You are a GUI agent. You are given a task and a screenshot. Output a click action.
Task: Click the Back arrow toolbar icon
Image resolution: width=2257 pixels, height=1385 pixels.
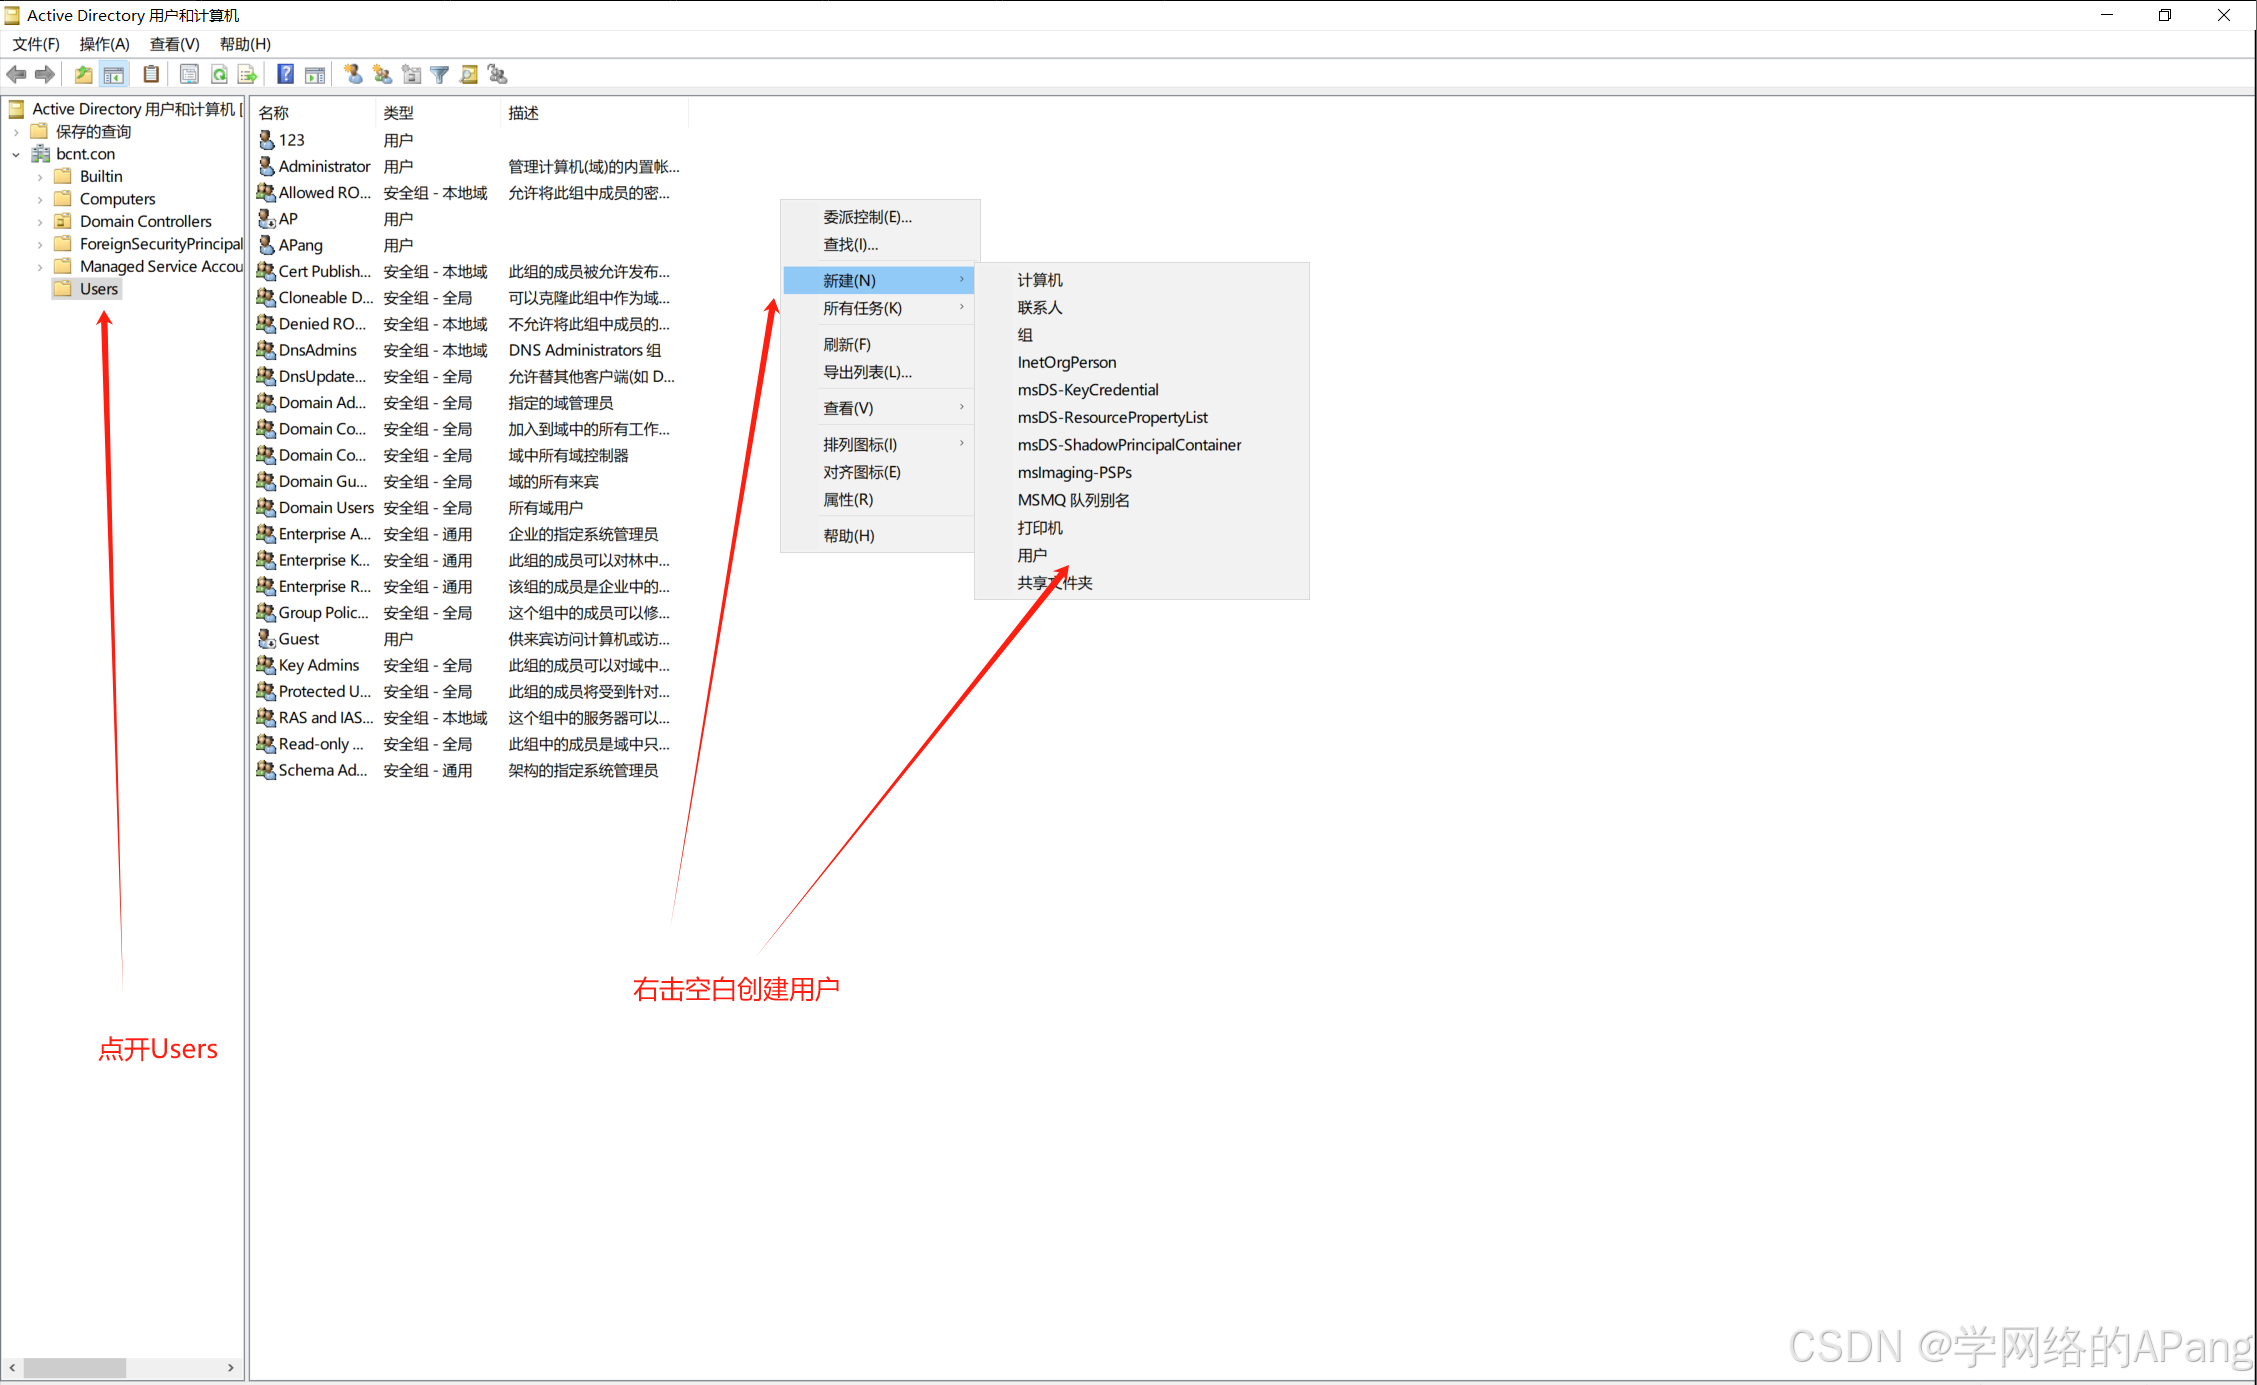[16, 75]
